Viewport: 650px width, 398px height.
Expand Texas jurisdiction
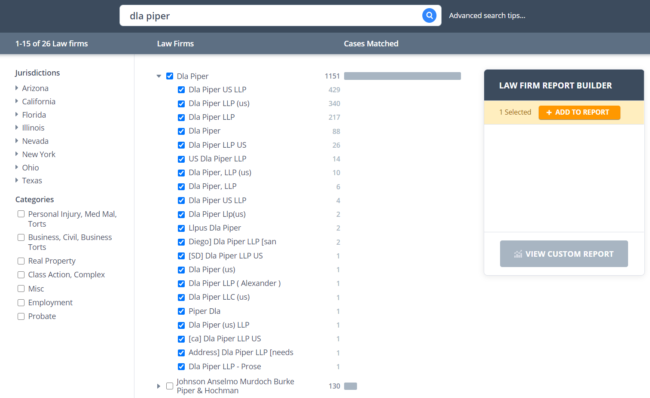tap(17, 180)
